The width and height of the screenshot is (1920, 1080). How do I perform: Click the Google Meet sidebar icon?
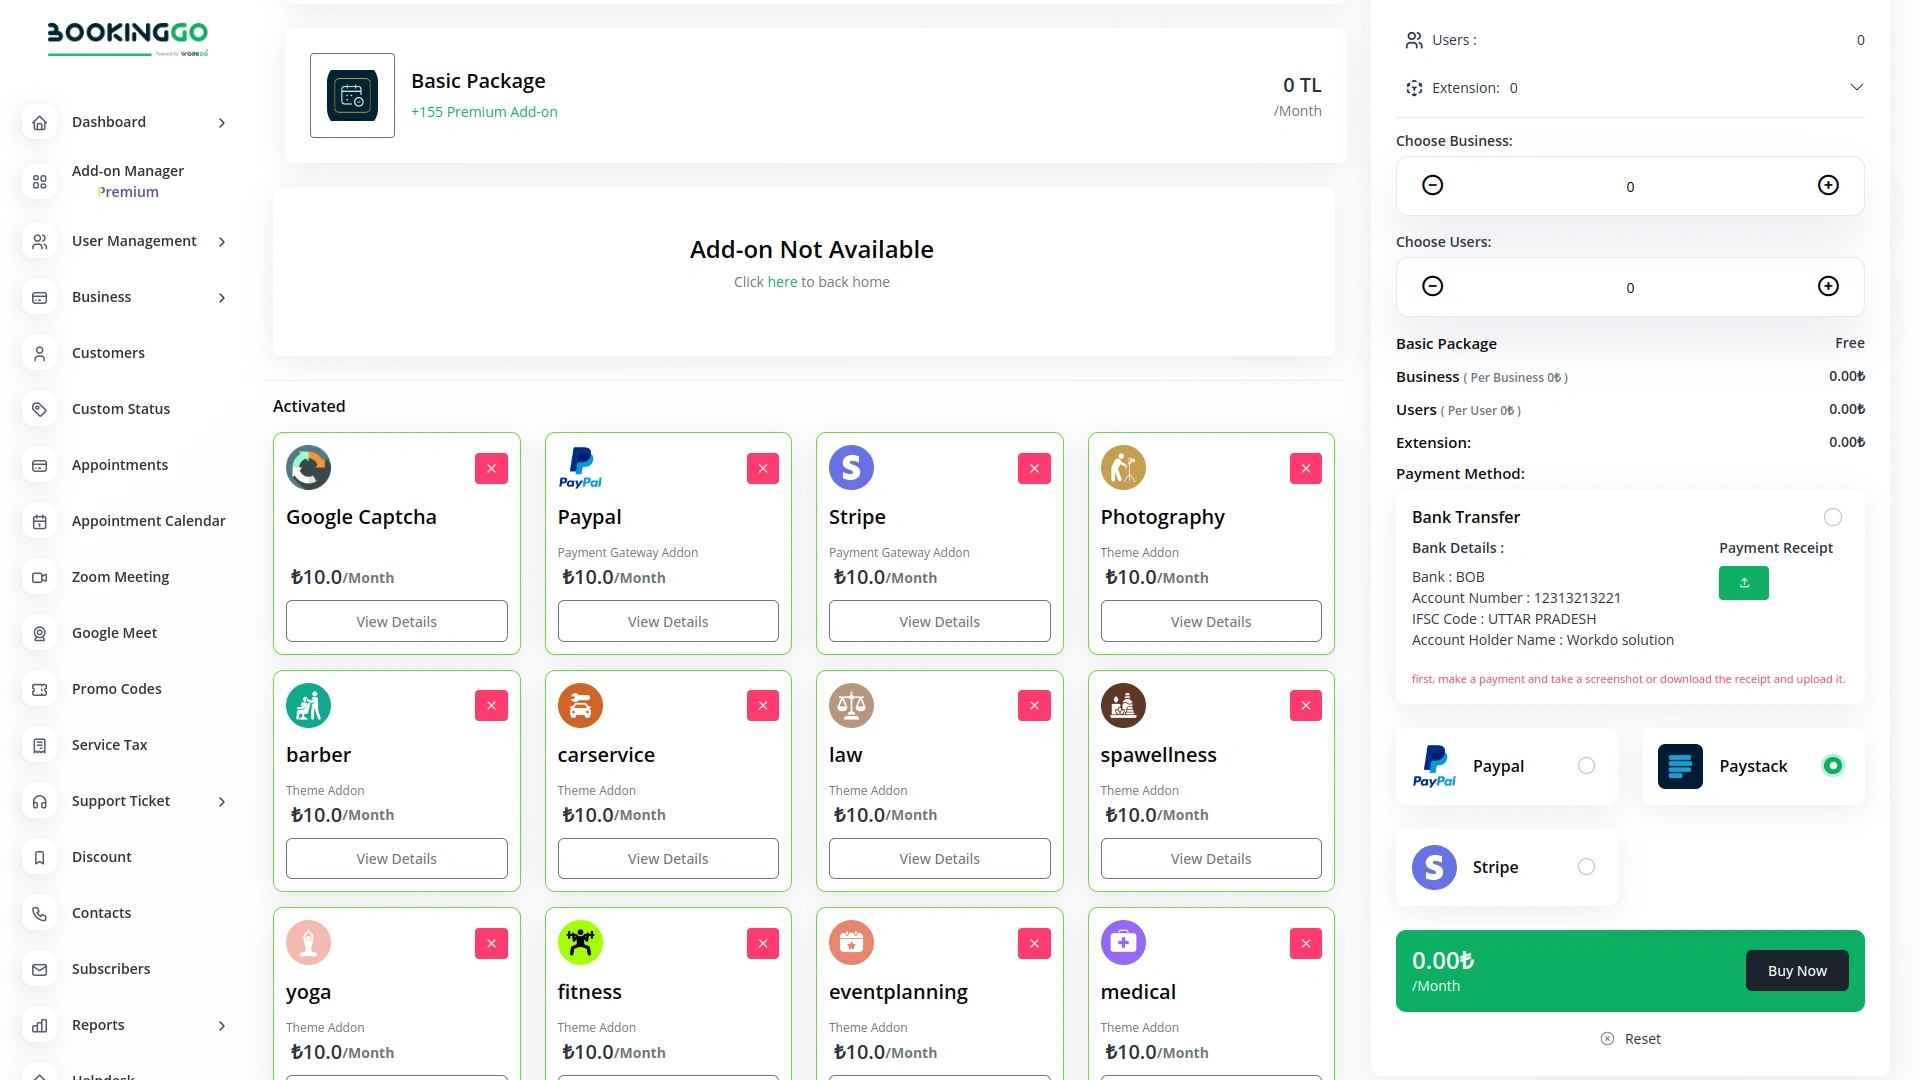point(39,633)
